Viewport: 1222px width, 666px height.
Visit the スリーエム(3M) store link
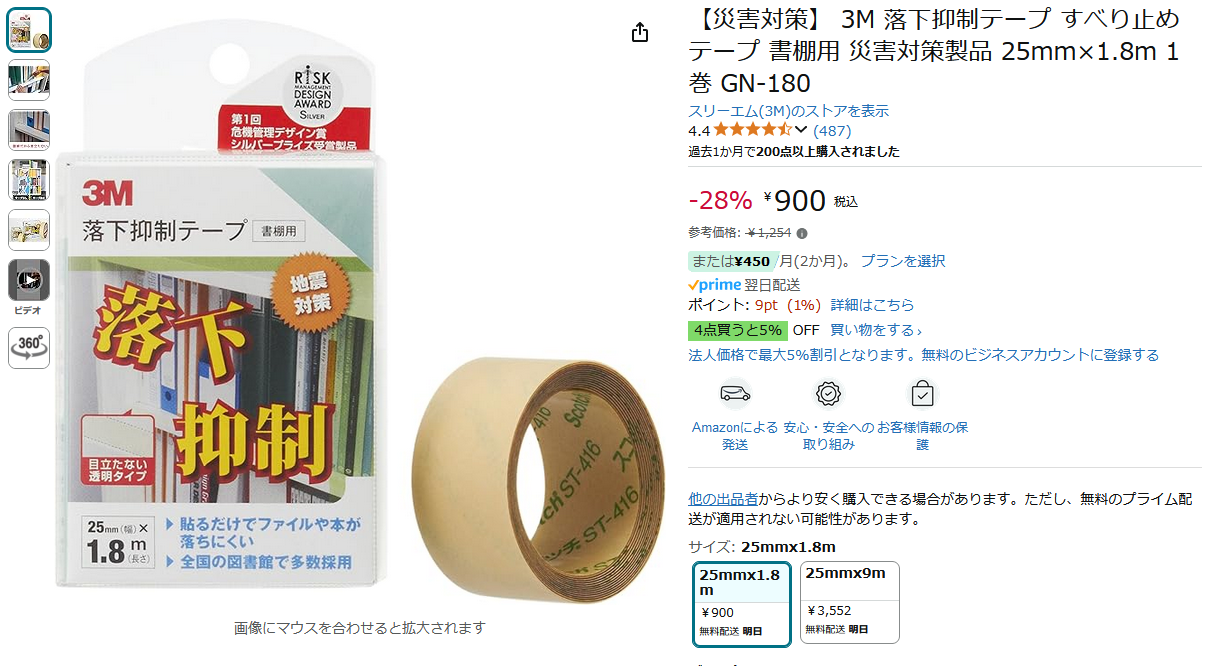(788, 111)
